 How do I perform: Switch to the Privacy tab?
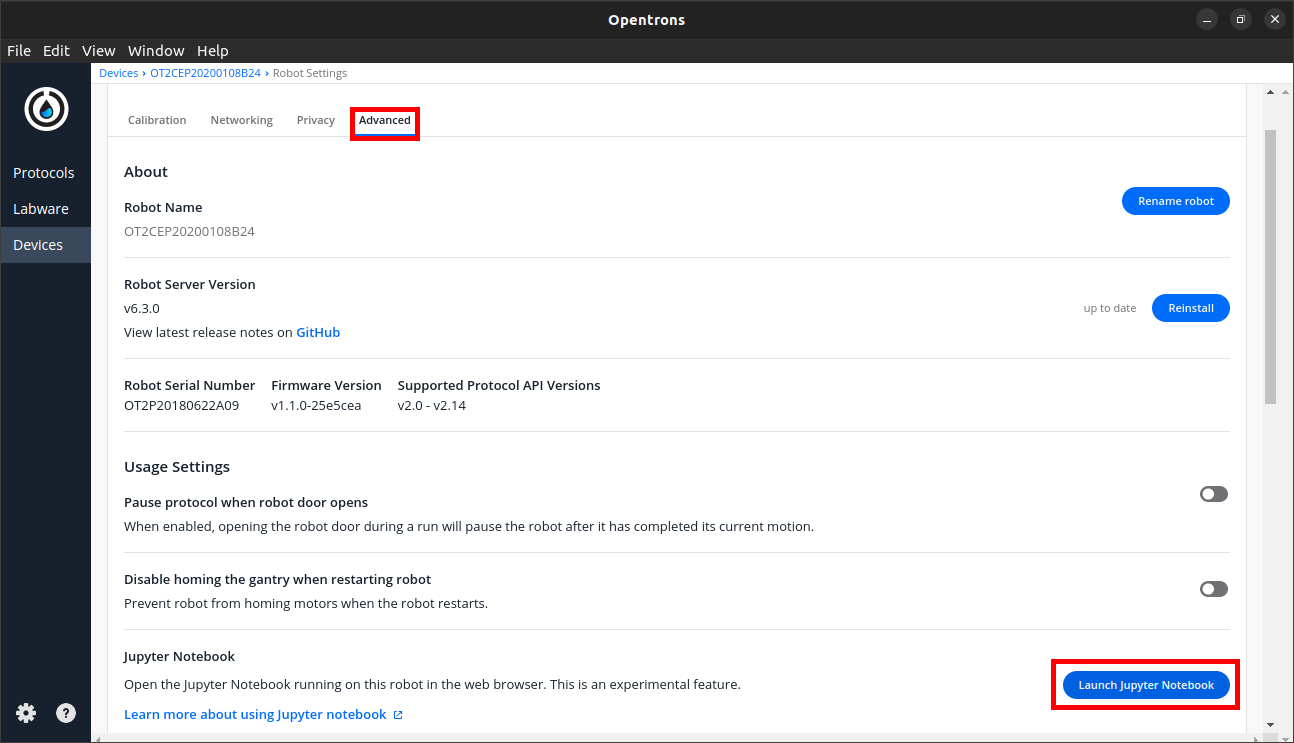[315, 119]
